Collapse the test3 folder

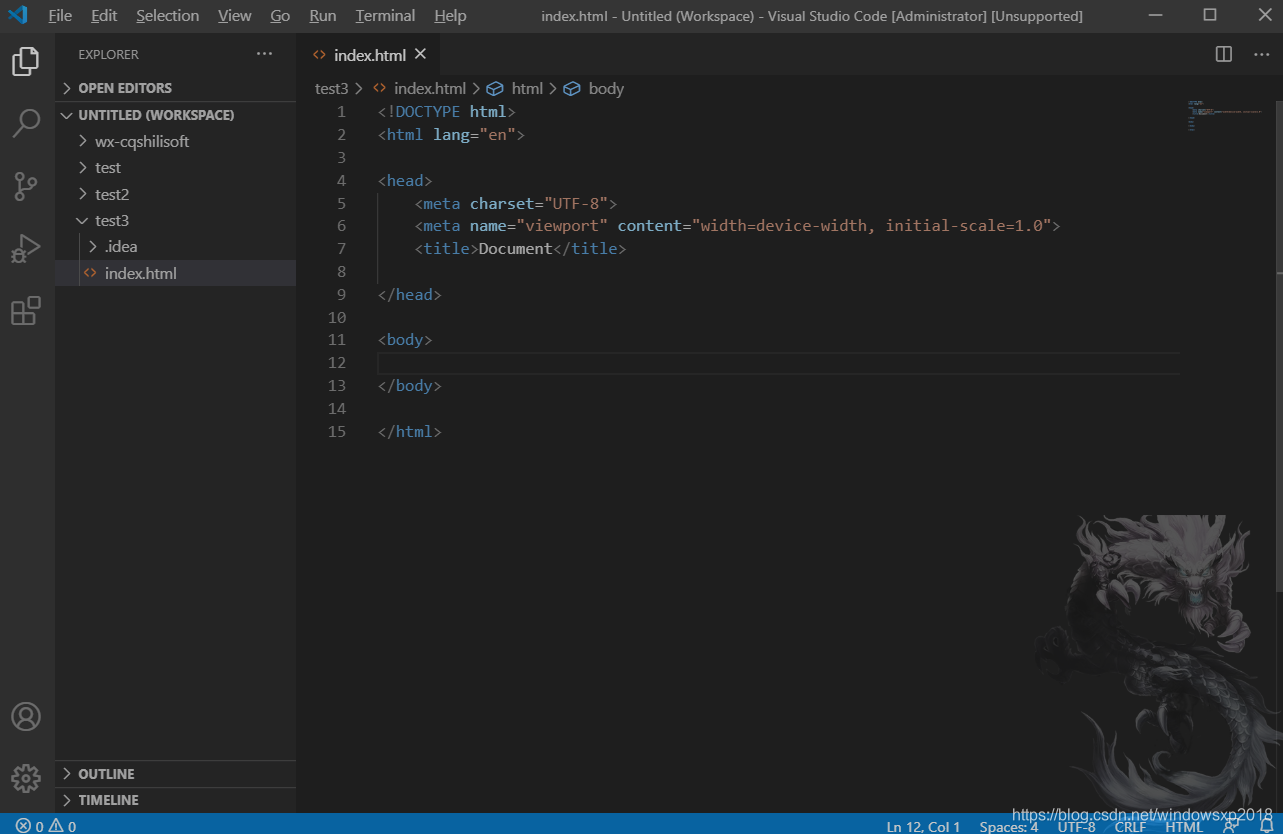pyautogui.click(x=111, y=220)
